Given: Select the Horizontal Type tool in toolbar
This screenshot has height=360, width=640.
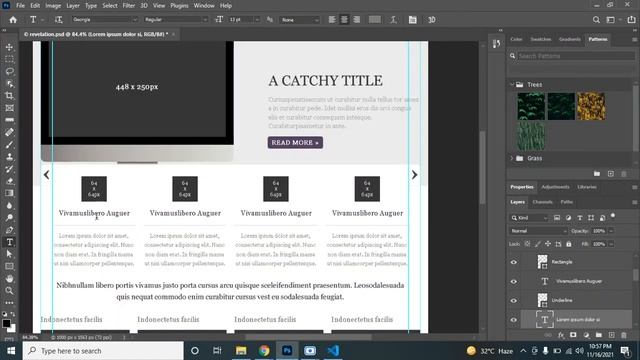Looking at the screenshot, I should coord(9,242).
